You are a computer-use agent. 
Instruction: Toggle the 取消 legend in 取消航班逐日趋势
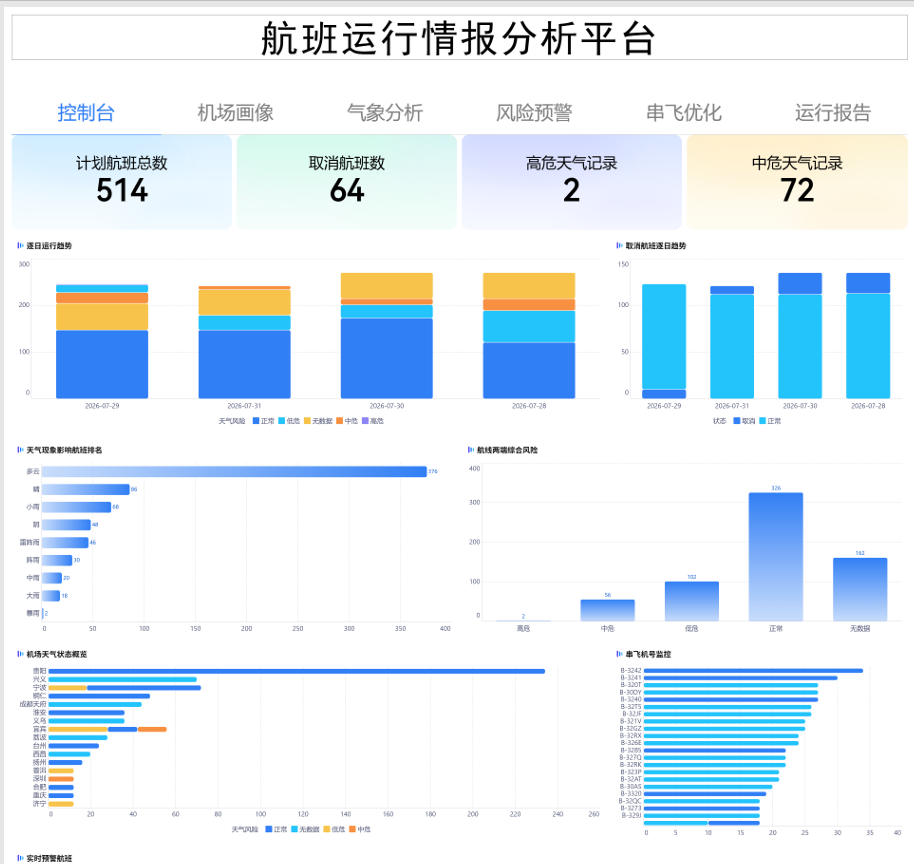(744, 421)
